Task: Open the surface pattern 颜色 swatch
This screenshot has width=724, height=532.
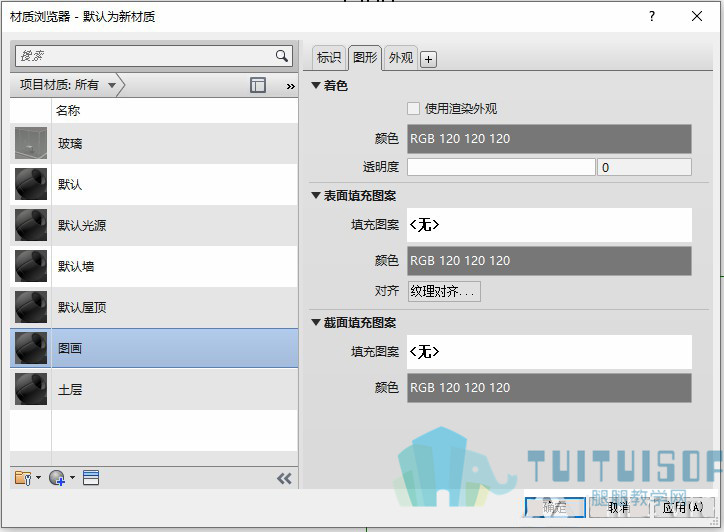Action: [x=549, y=261]
